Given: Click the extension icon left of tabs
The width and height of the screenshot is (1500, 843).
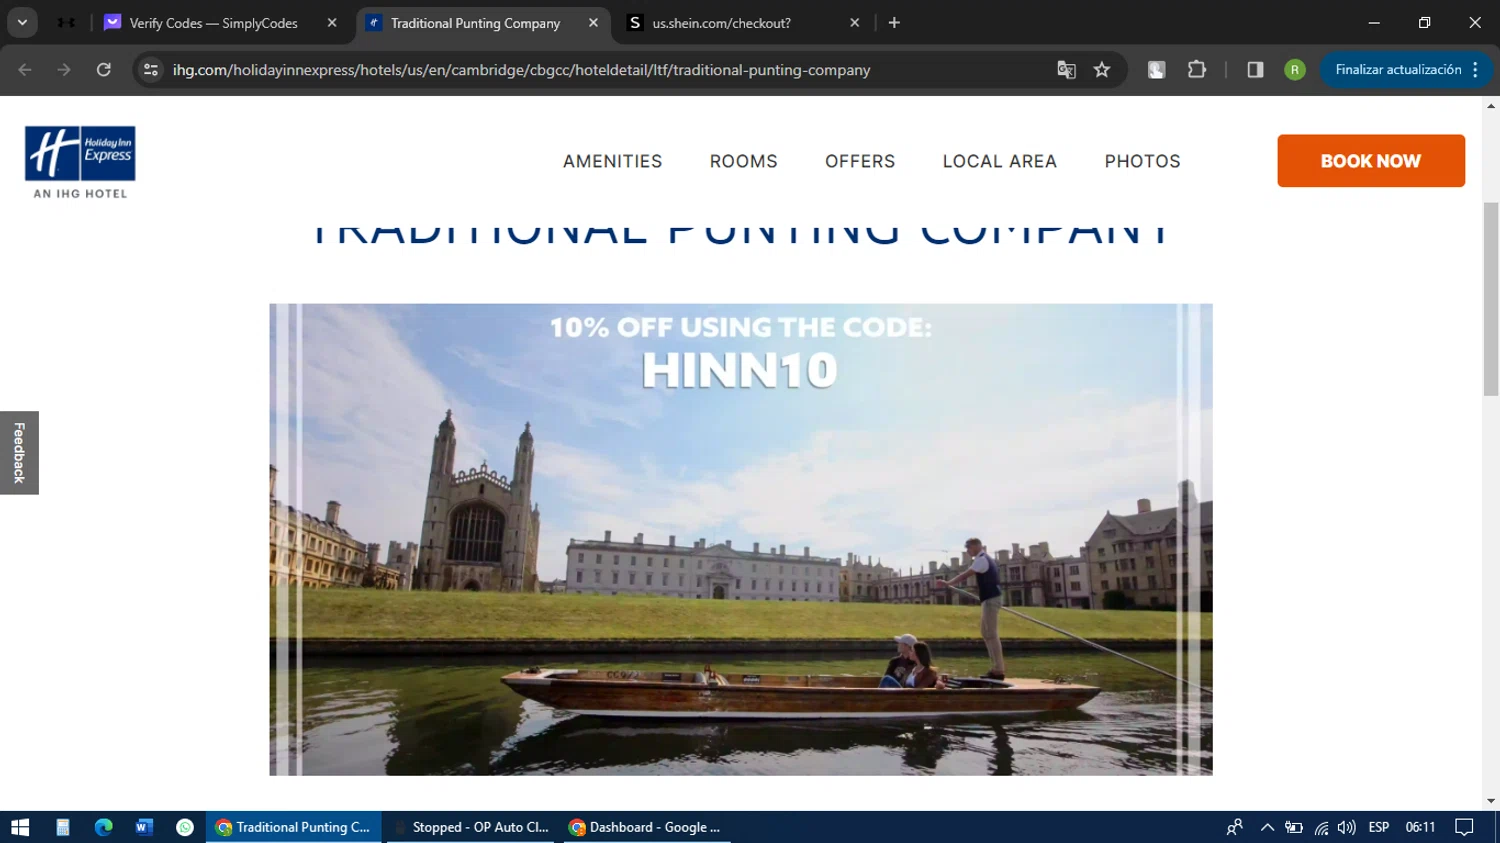Looking at the screenshot, I should (66, 22).
